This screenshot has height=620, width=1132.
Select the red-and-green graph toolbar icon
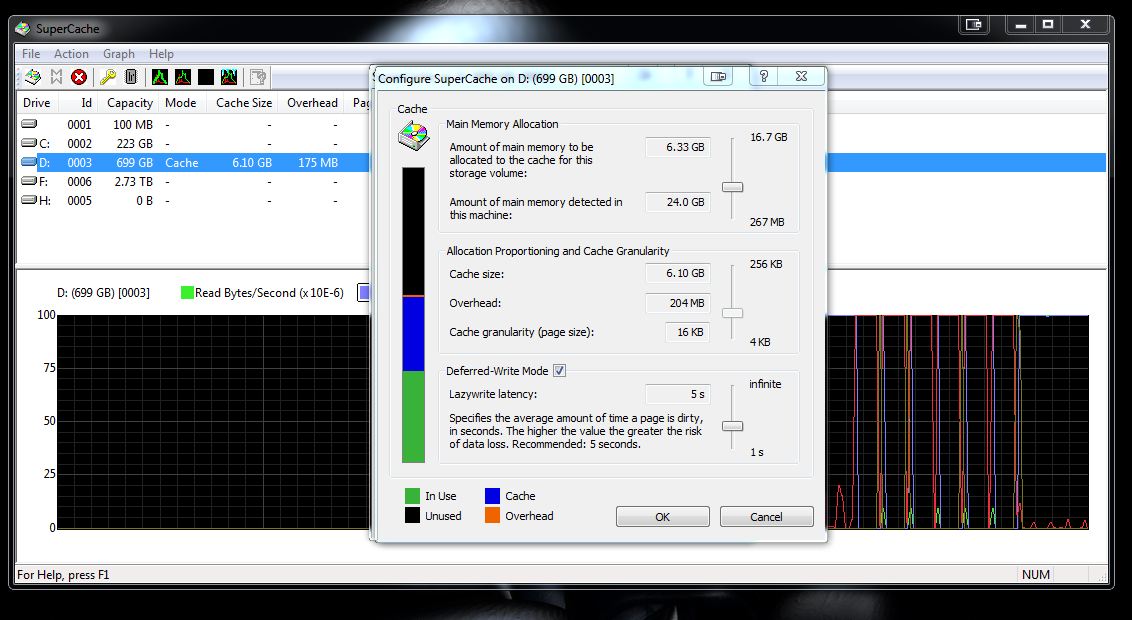(183, 77)
